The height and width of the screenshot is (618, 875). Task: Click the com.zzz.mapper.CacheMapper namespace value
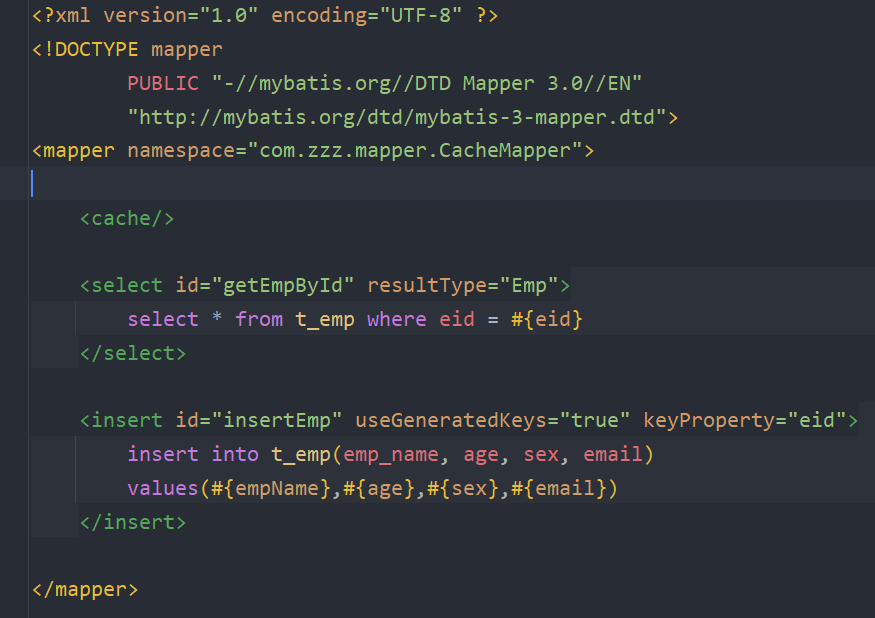pos(415,151)
